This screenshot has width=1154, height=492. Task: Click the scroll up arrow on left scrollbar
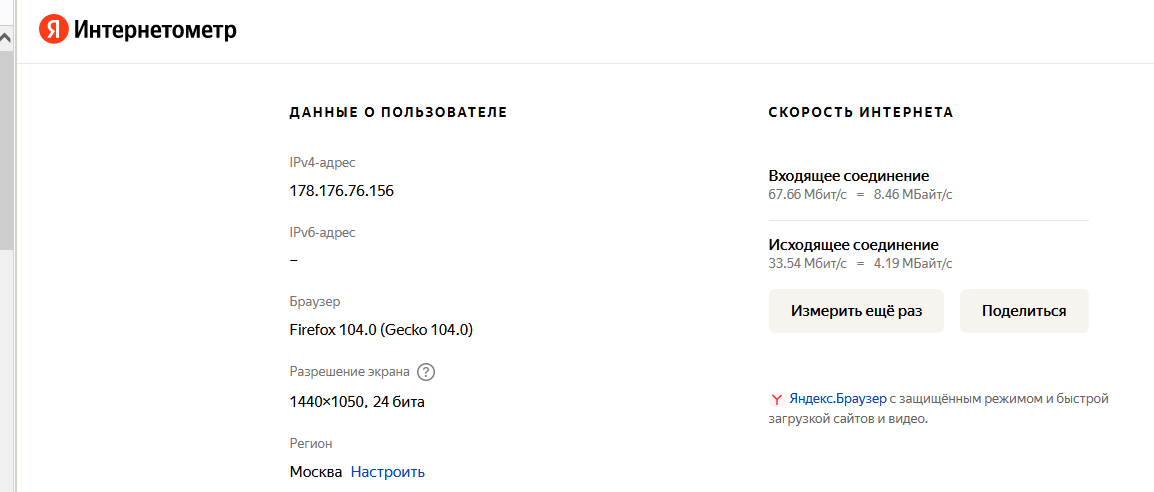(x=6, y=38)
